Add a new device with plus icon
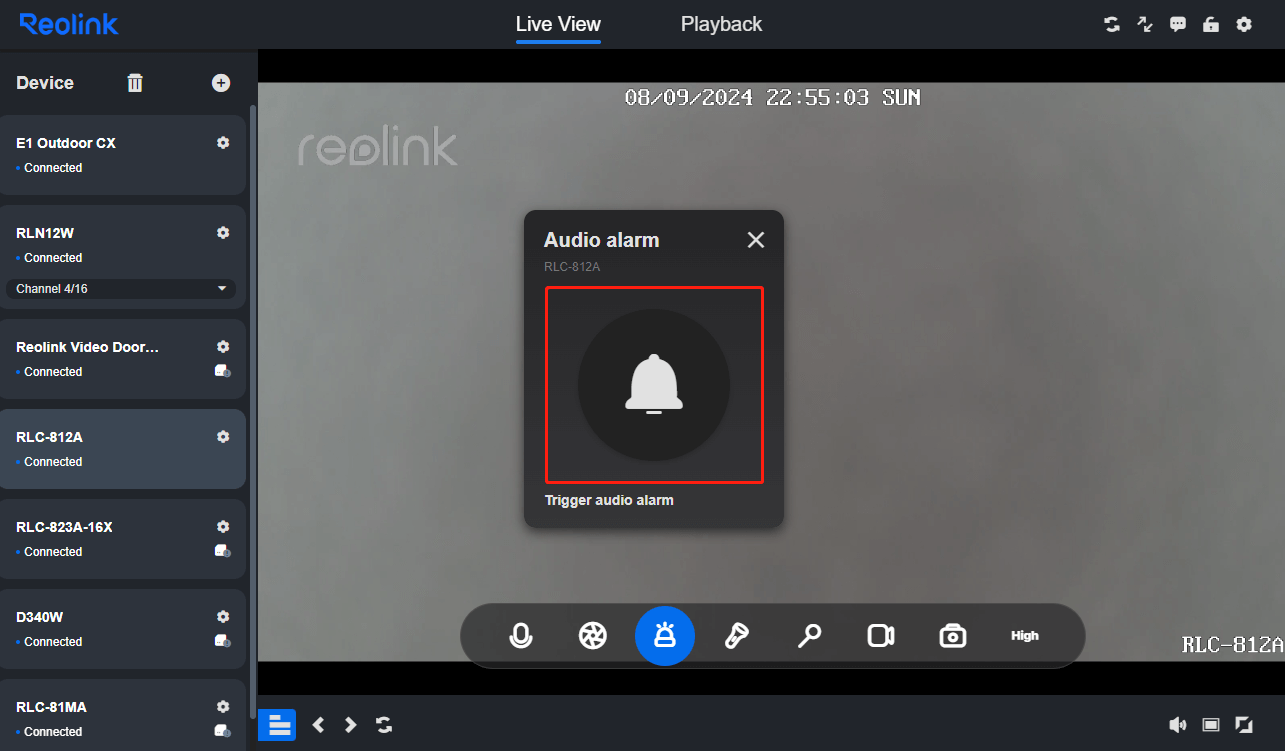Image resolution: width=1285 pixels, height=751 pixels. (x=221, y=83)
